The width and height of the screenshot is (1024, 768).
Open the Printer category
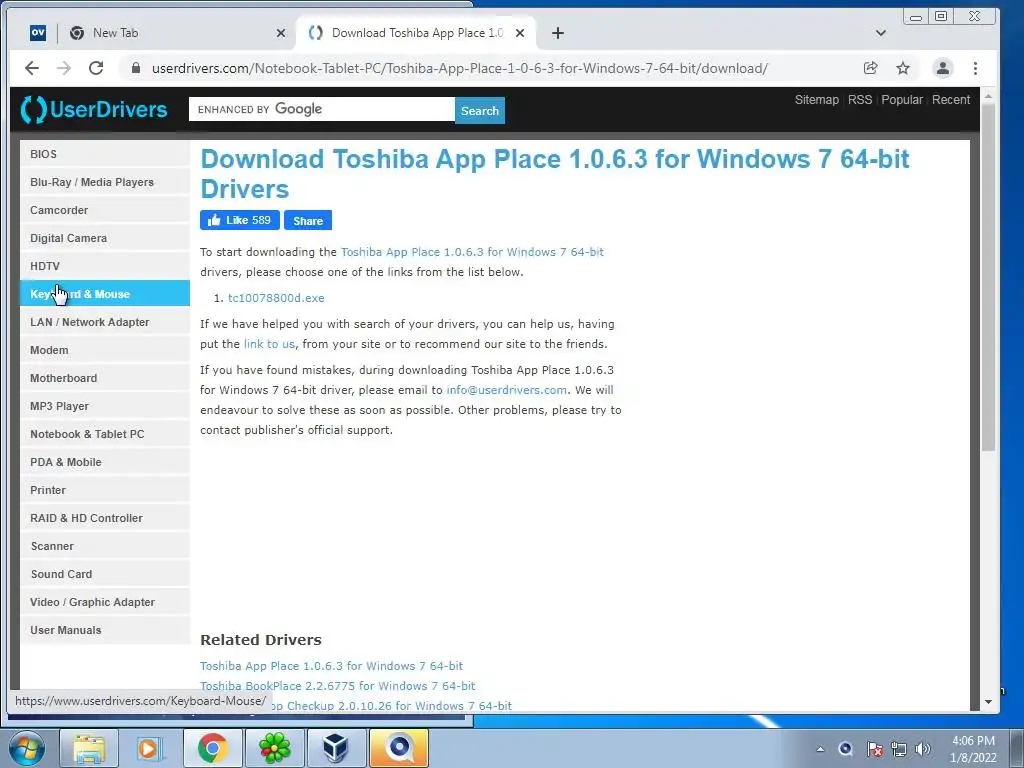[x=105, y=490]
